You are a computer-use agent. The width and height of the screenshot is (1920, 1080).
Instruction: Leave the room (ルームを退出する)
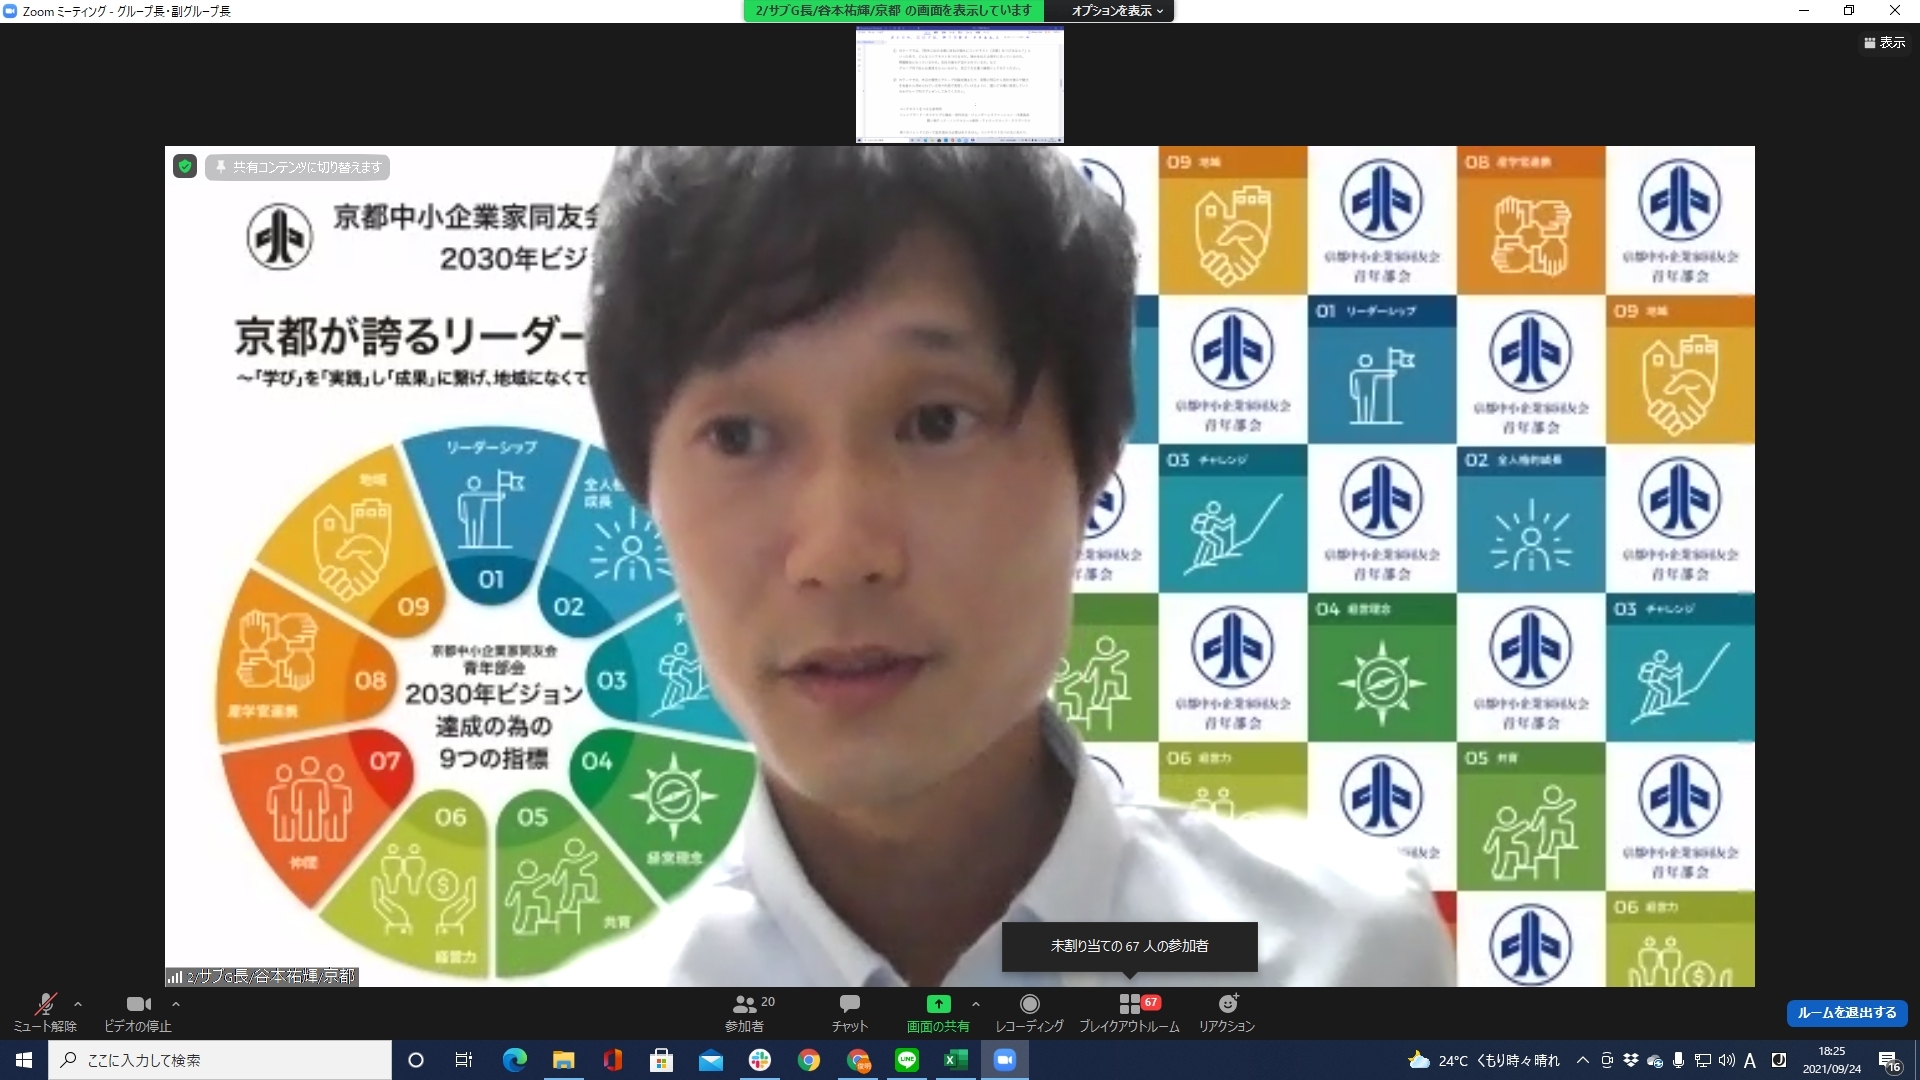pos(1847,1013)
